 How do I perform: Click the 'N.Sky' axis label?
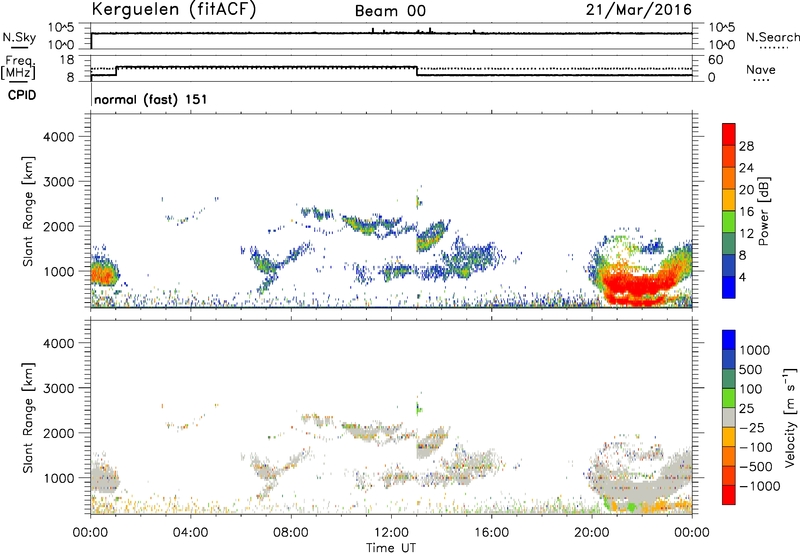19,37
